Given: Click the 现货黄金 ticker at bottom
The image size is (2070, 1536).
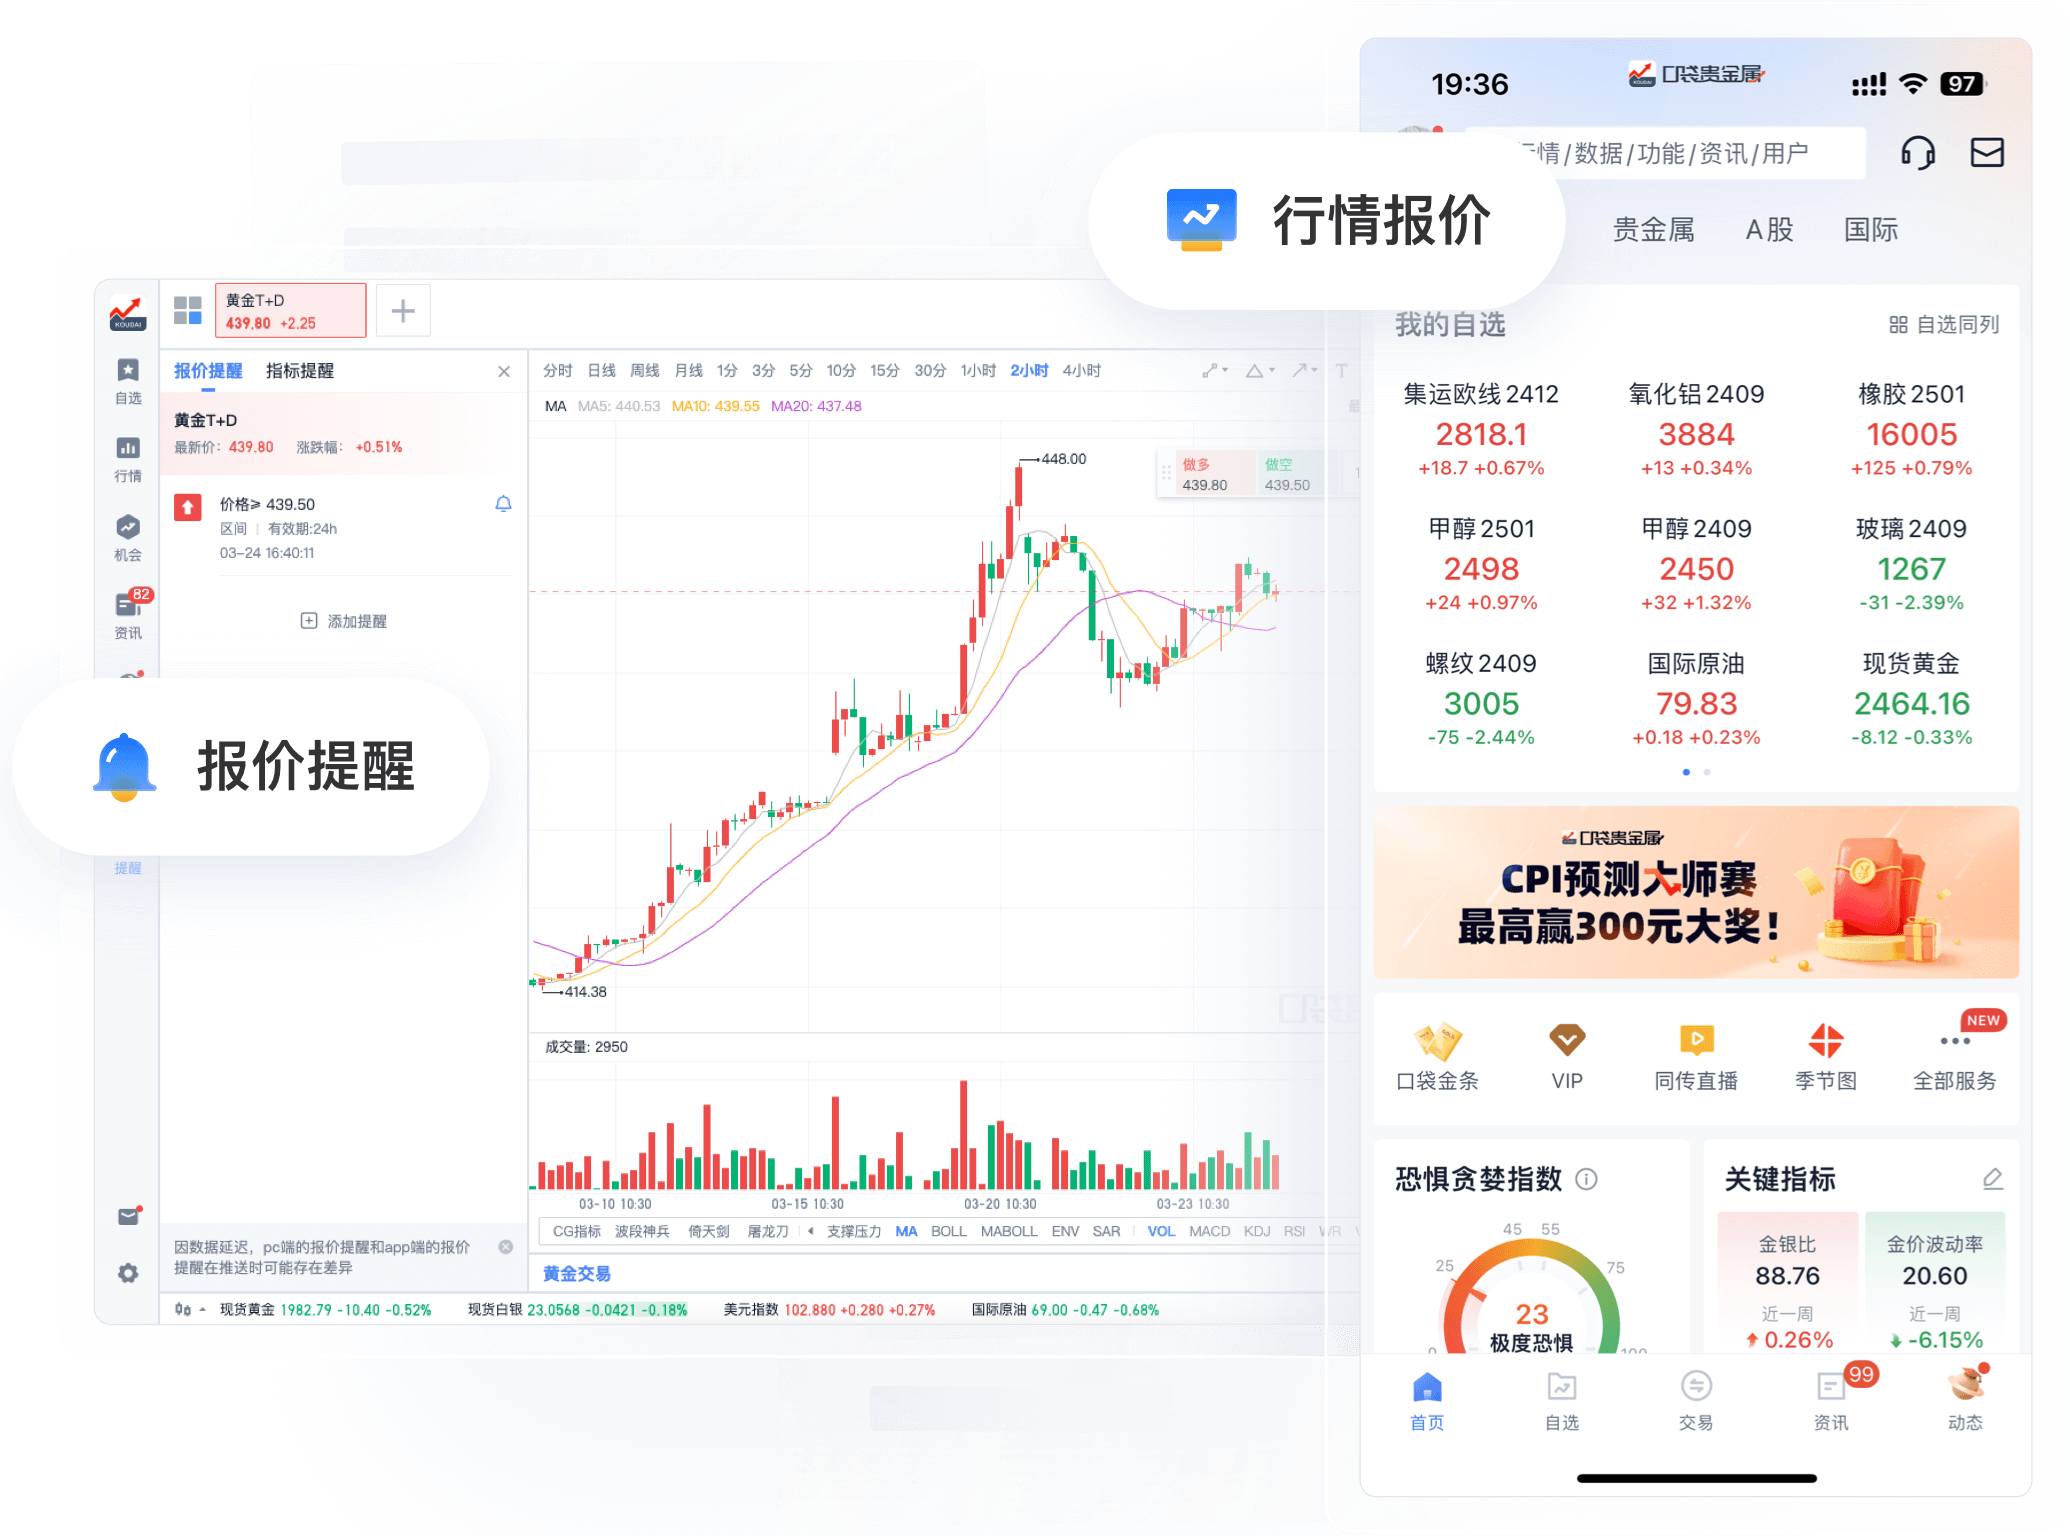Looking at the screenshot, I should [325, 1309].
